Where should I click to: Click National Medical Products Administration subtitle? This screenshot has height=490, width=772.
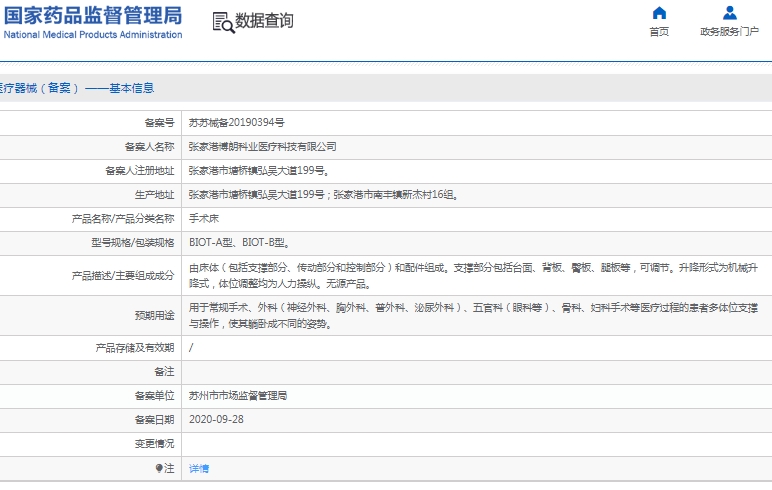coord(93,35)
